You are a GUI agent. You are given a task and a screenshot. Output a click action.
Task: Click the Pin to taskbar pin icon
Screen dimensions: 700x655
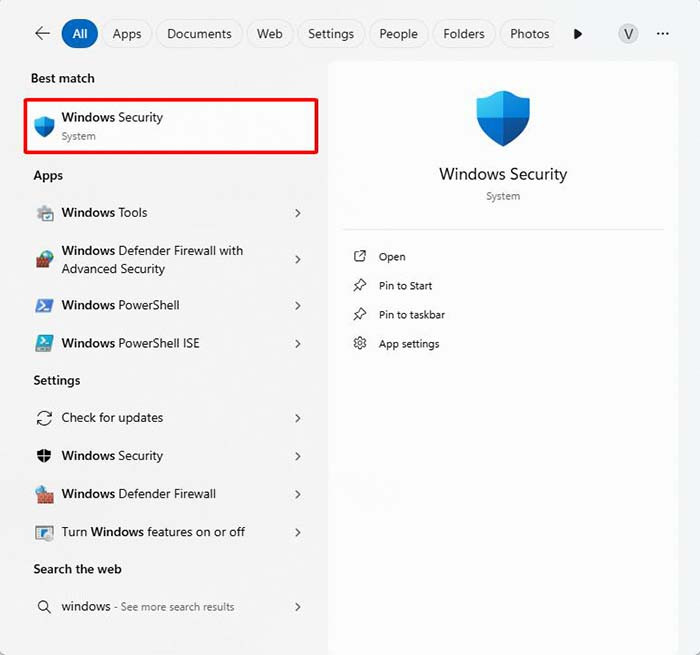(360, 314)
